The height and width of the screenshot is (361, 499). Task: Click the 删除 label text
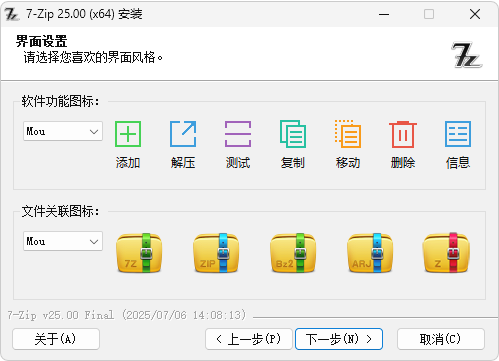click(403, 163)
